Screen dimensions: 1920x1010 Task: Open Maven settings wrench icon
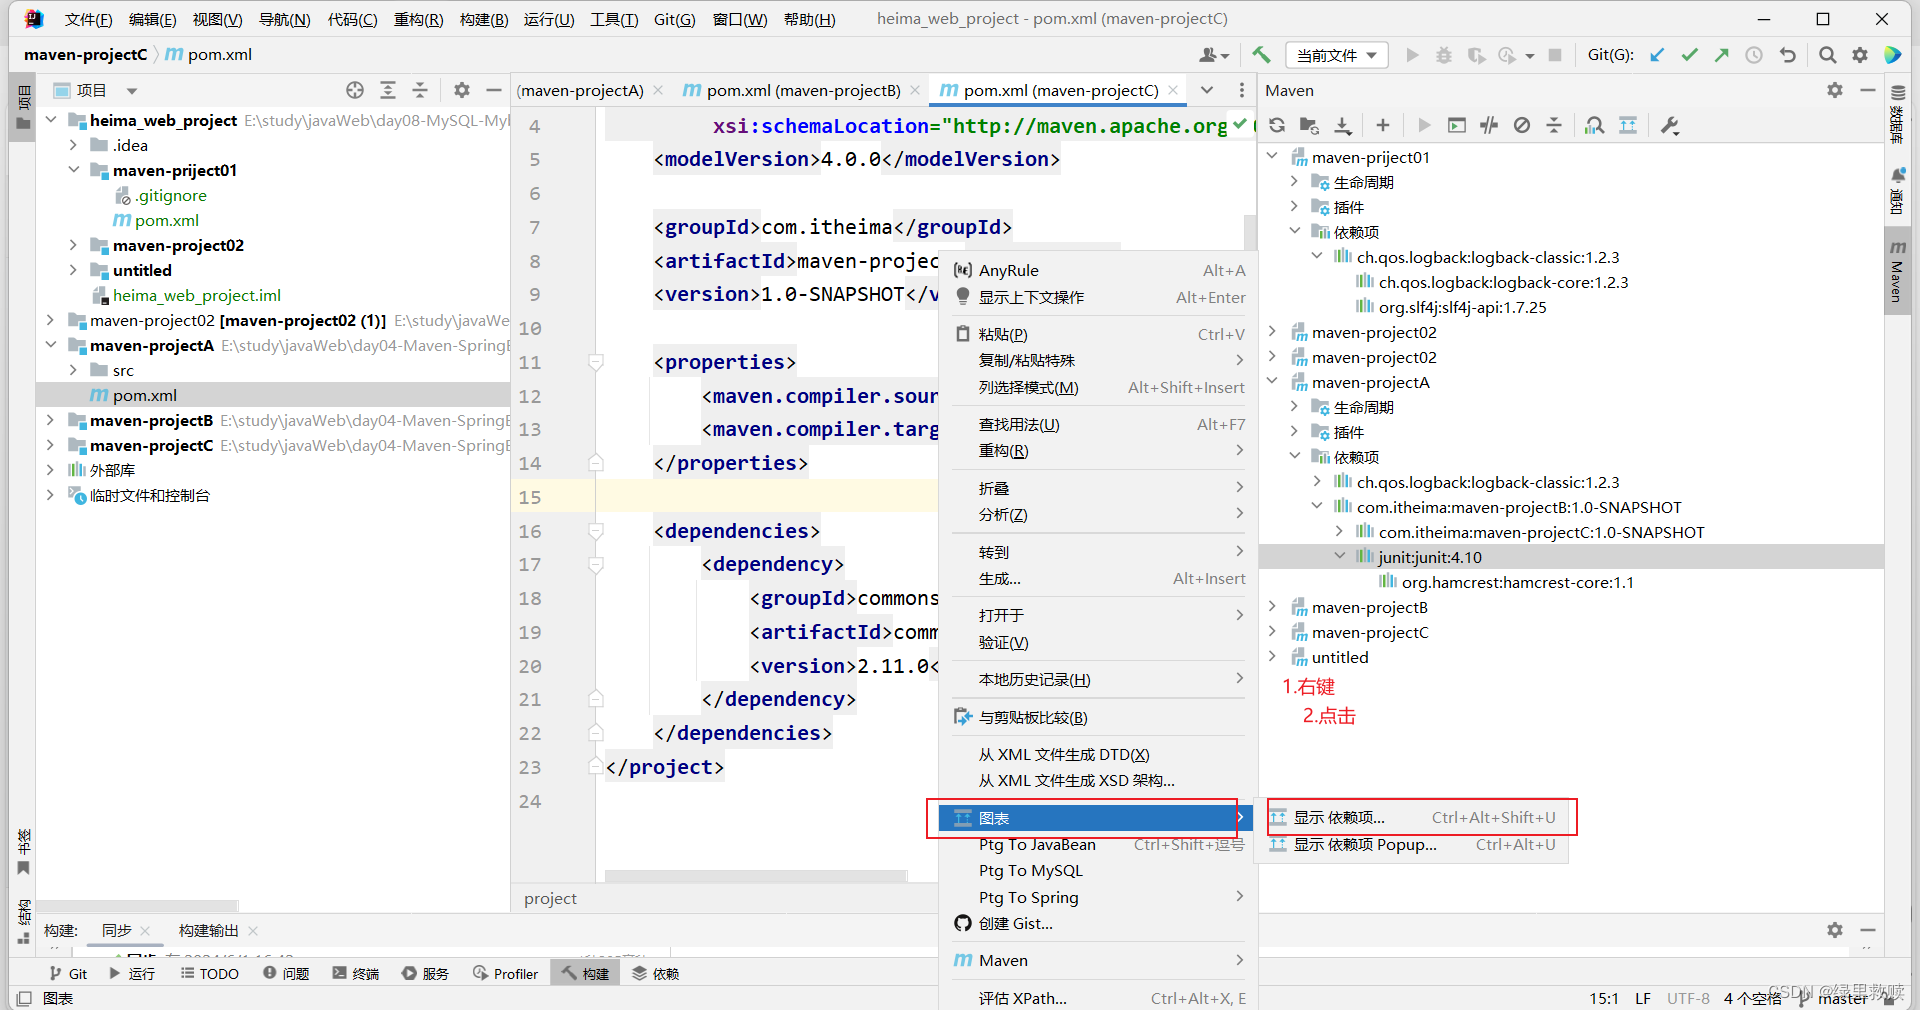pyautogui.click(x=1670, y=125)
